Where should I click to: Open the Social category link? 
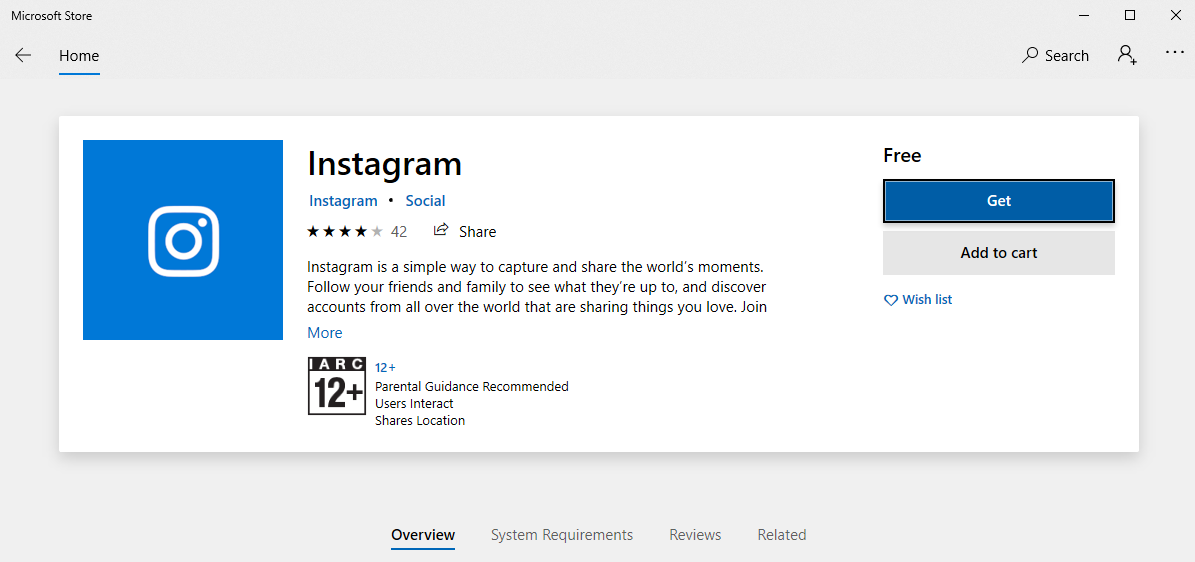click(x=425, y=201)
